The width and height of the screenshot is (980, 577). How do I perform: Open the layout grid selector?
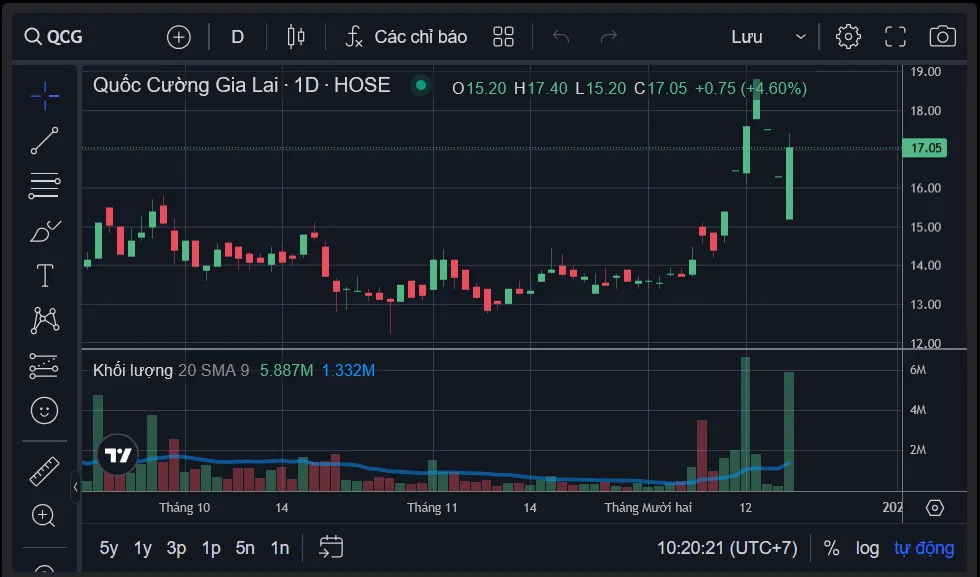[503, 37]
